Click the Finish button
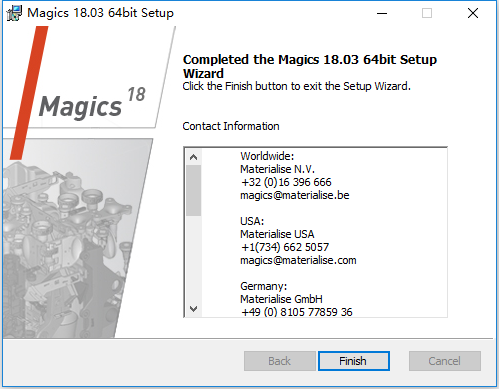This screenshot has height=389, width=499. click(354, 361)
